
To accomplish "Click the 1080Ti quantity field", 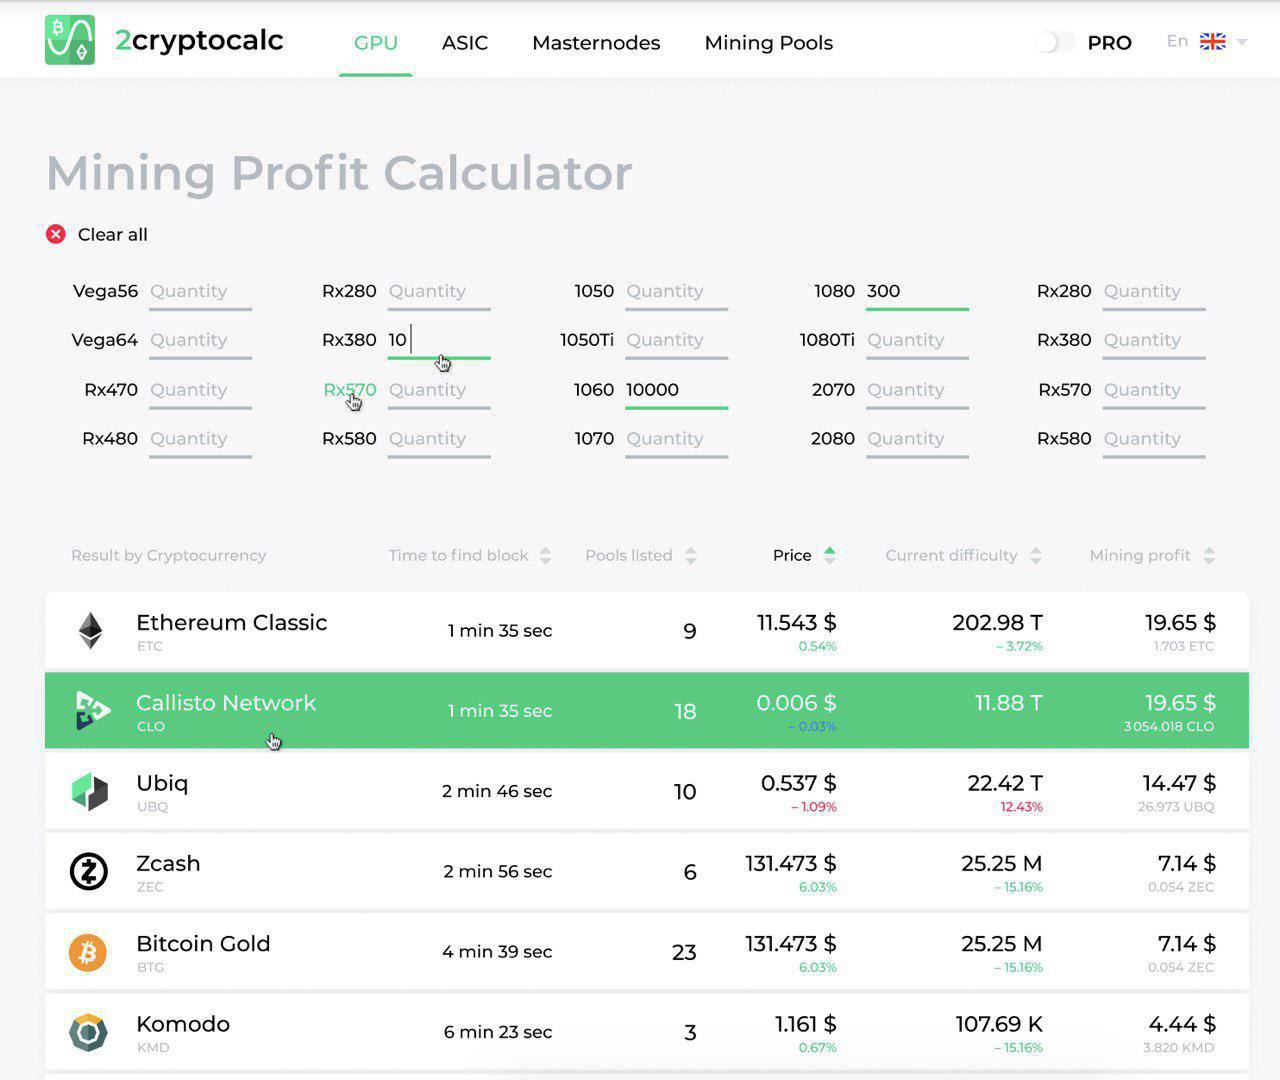I will (x=917, y=341).
